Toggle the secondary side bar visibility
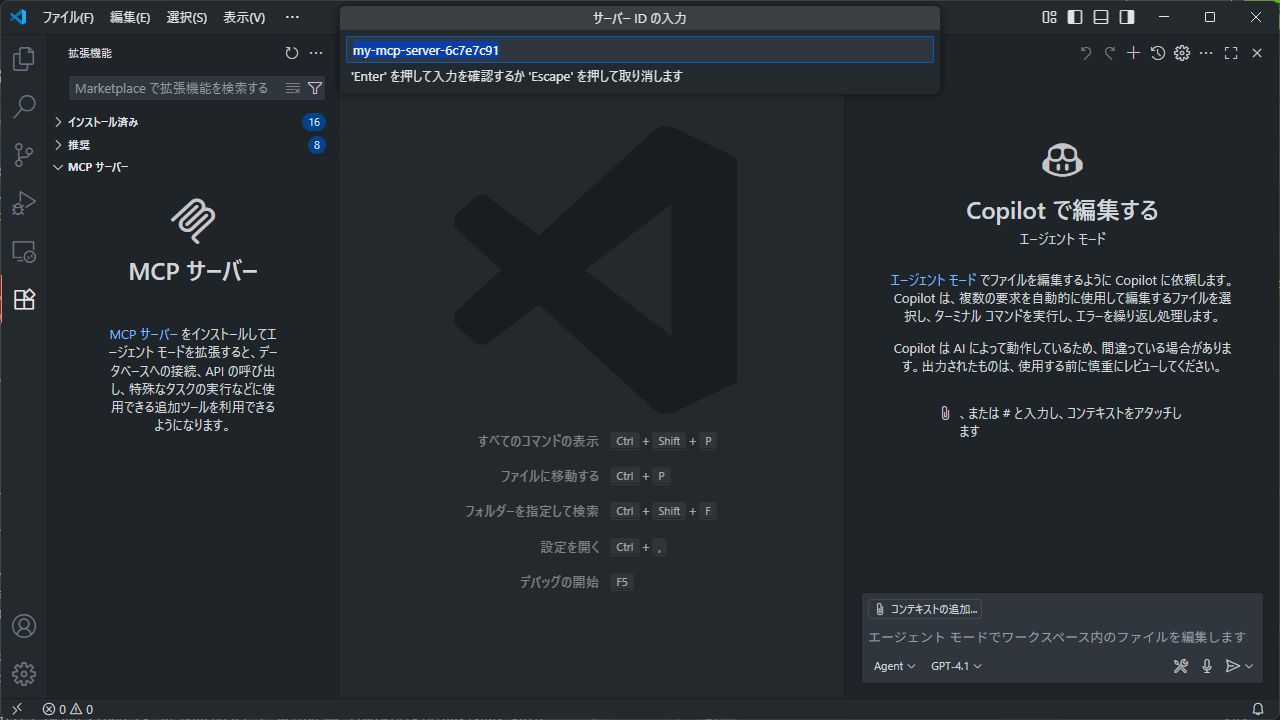Image resolution: width=1280 pixels, height=720 pixels. 1127,17
